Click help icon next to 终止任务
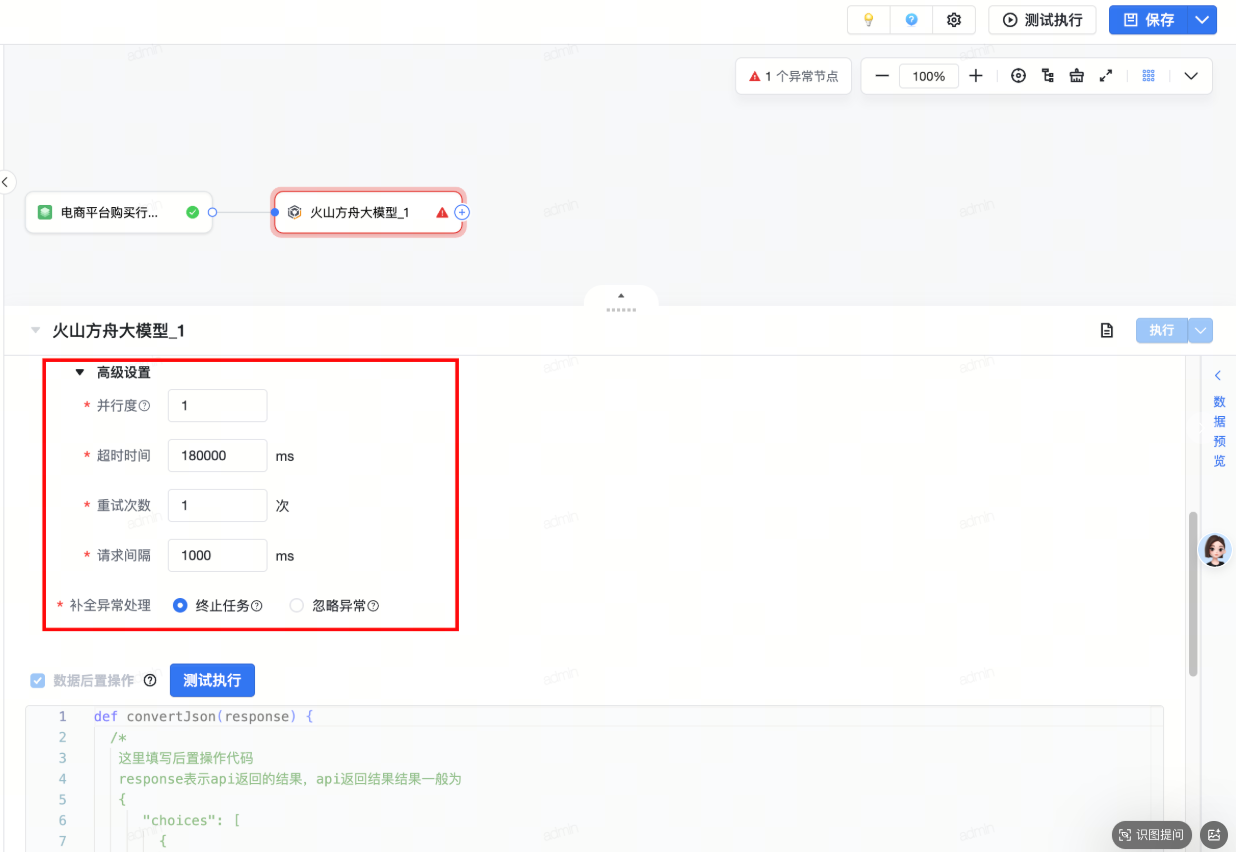Screen dimensions: 1236x852 click(x=257, y=606)
